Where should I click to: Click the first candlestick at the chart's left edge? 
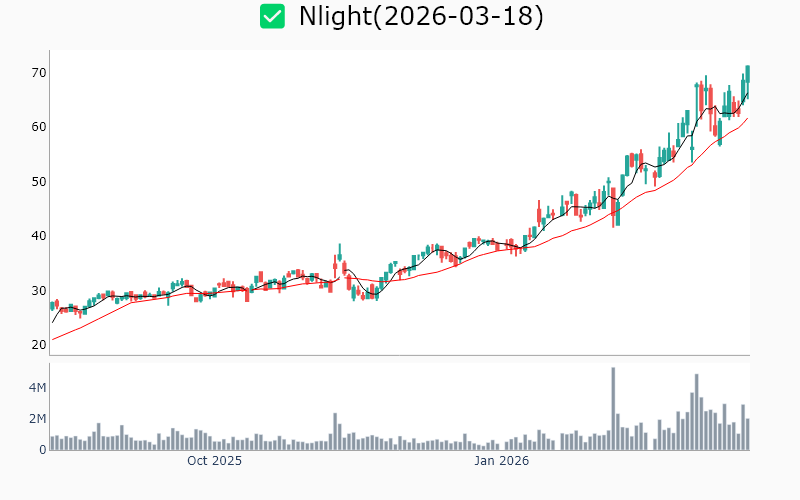tap(52, 305)
